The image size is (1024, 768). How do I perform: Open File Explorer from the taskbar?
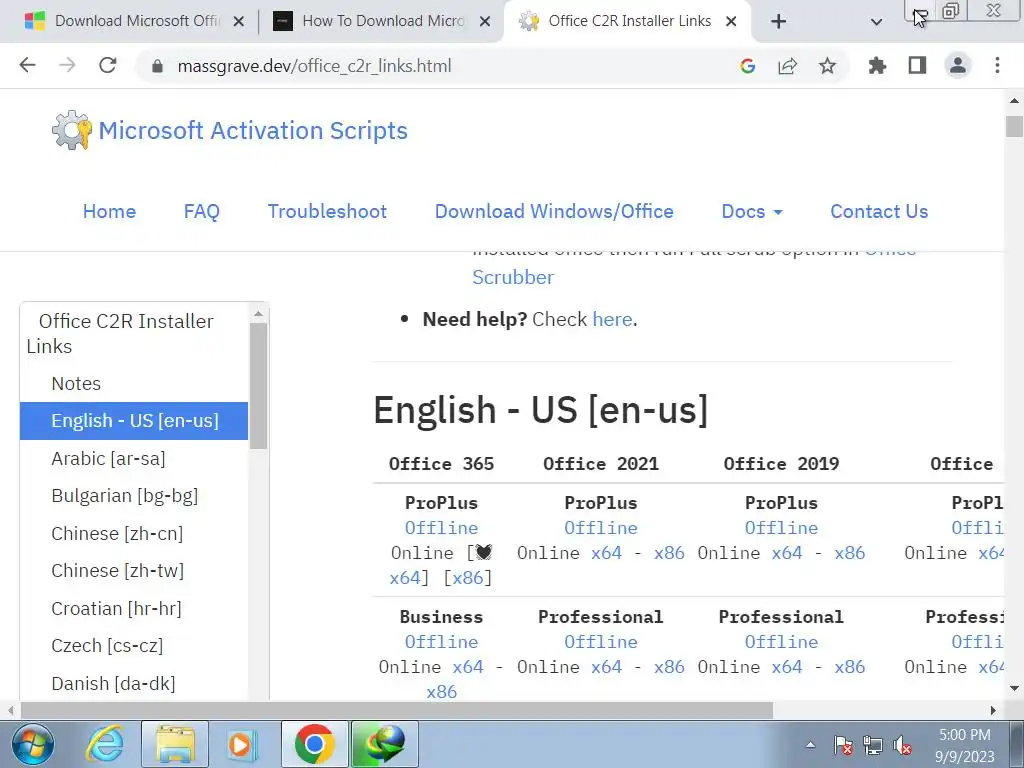point(174,744)
